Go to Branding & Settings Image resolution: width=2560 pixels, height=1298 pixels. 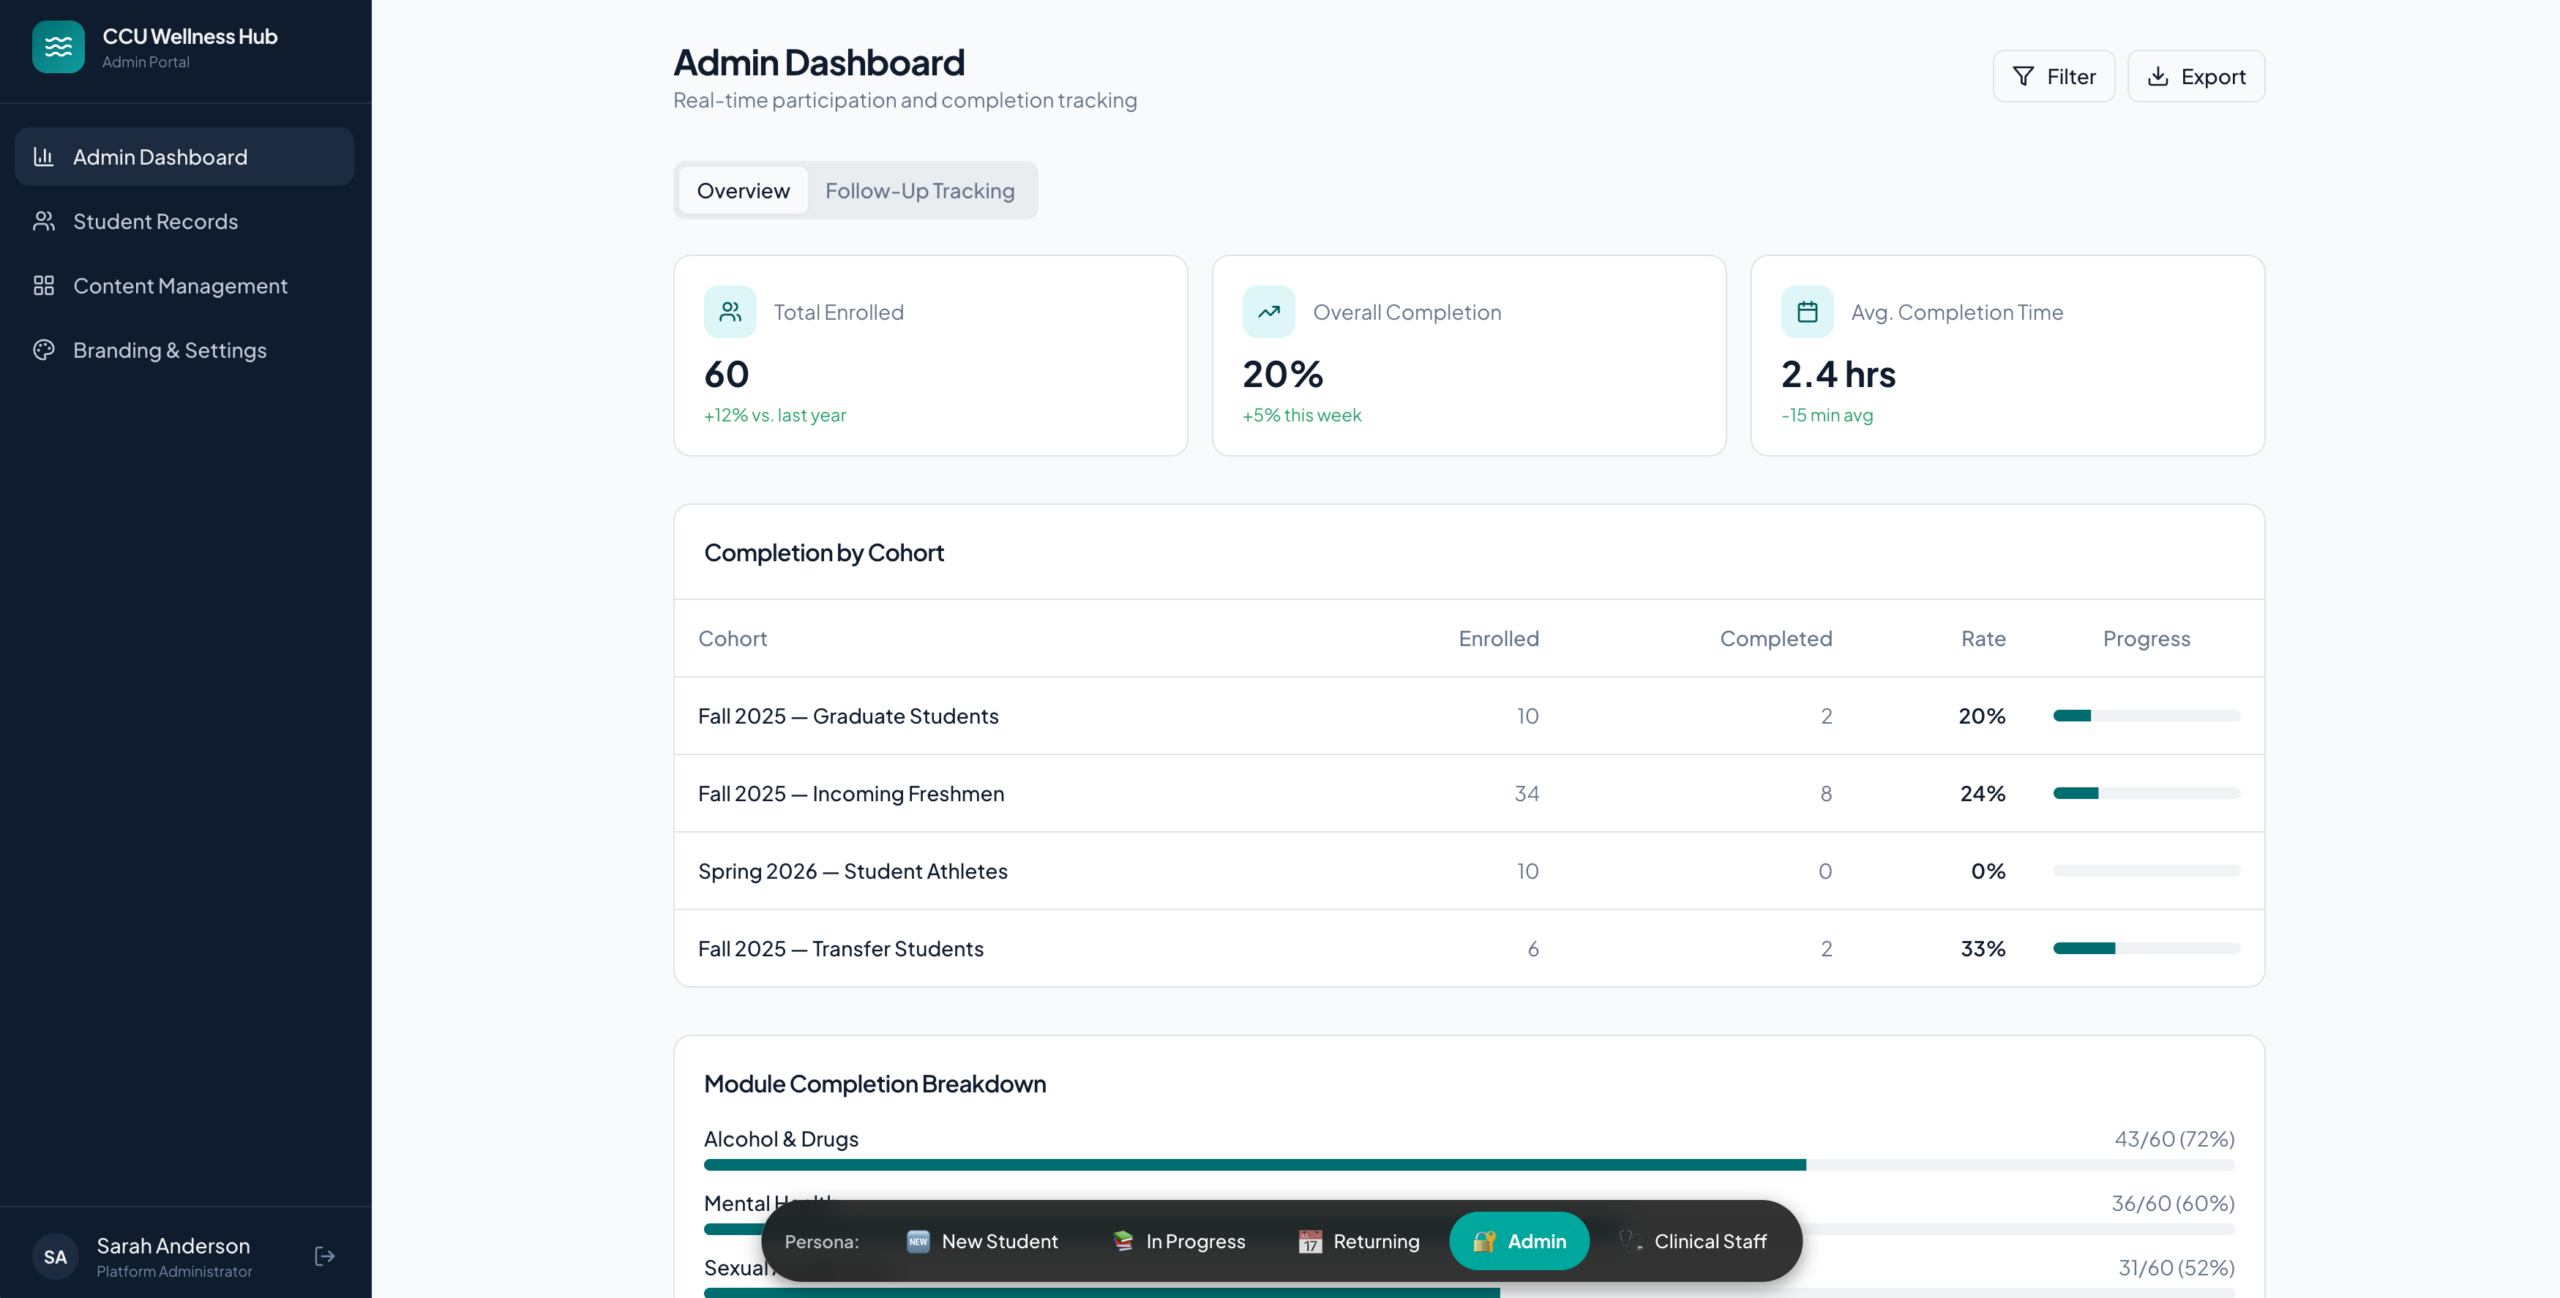coord(169,350)
